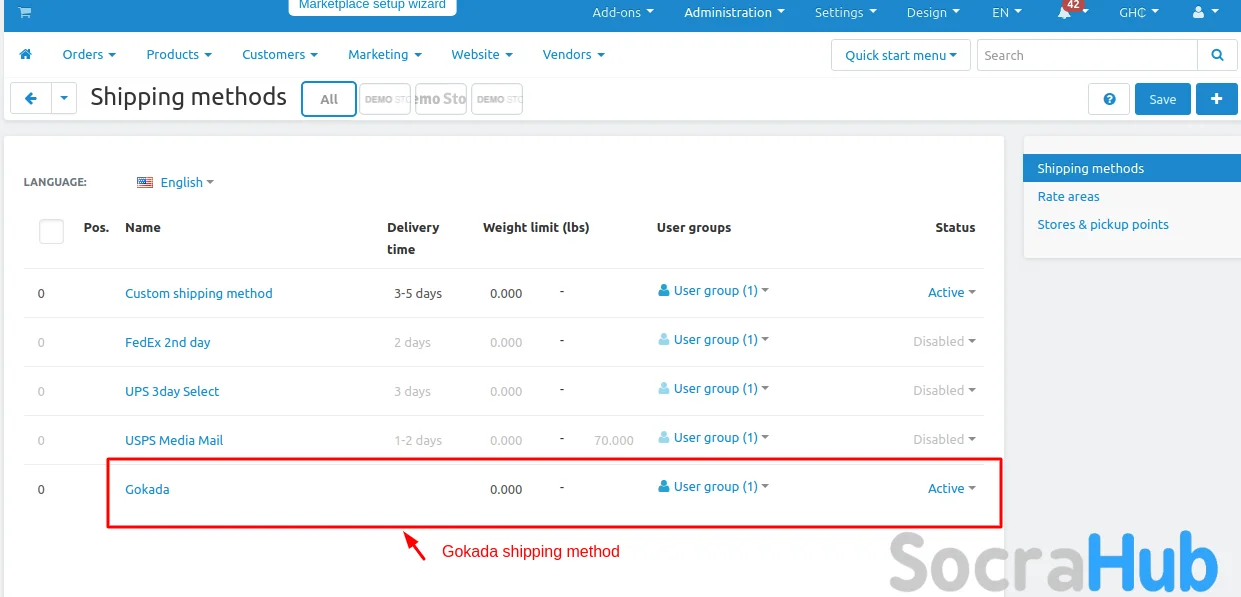Image resolution: width=1241 pixels, height=597 pixels.
Task: Switch to Rate areas section
Action: pos(1068,197)
